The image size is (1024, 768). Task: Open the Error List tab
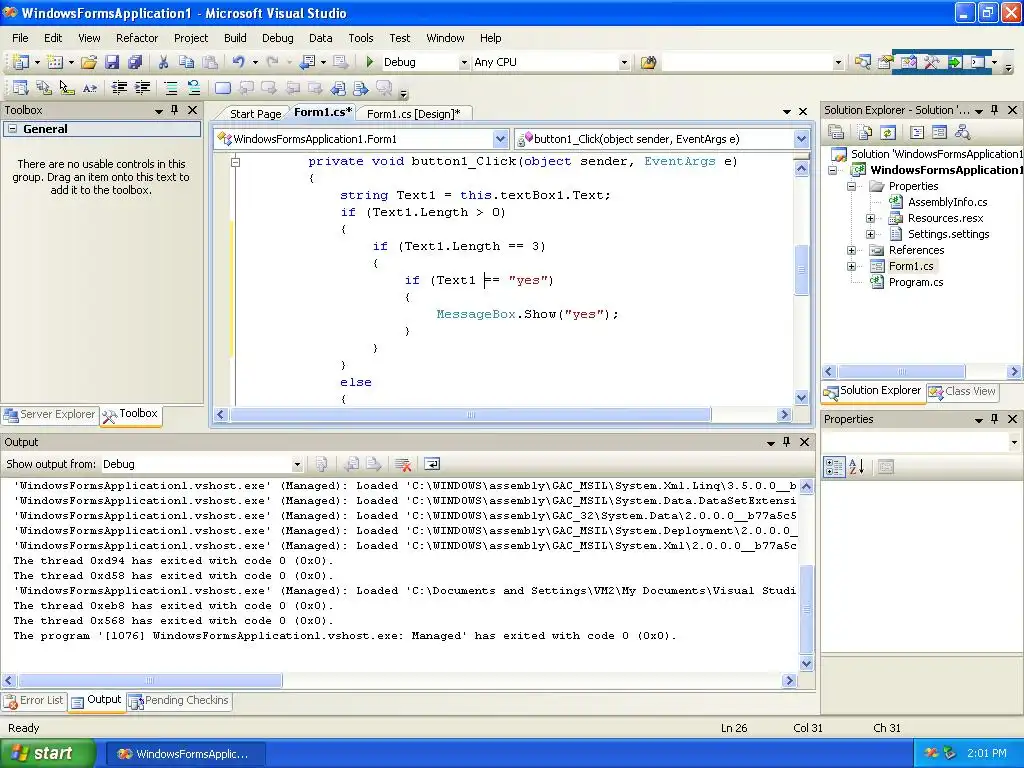pos(34,701)
